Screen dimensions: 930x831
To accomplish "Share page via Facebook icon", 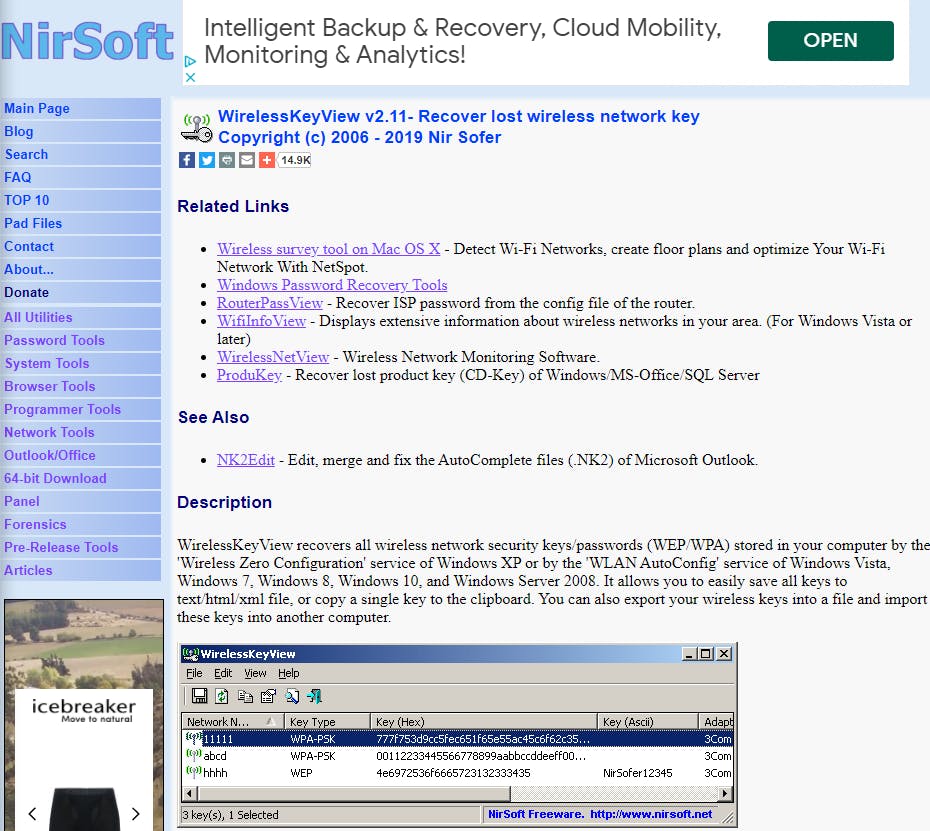I will (x=186, y=160).
